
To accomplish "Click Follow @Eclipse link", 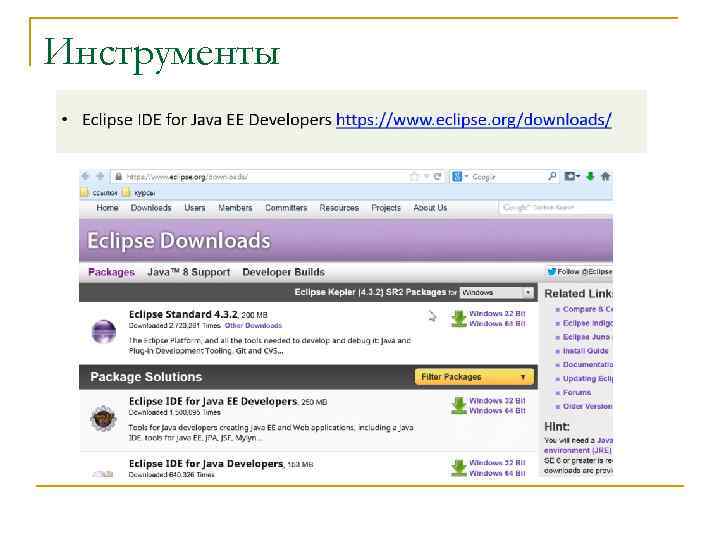I will click(x=585, y=272).
